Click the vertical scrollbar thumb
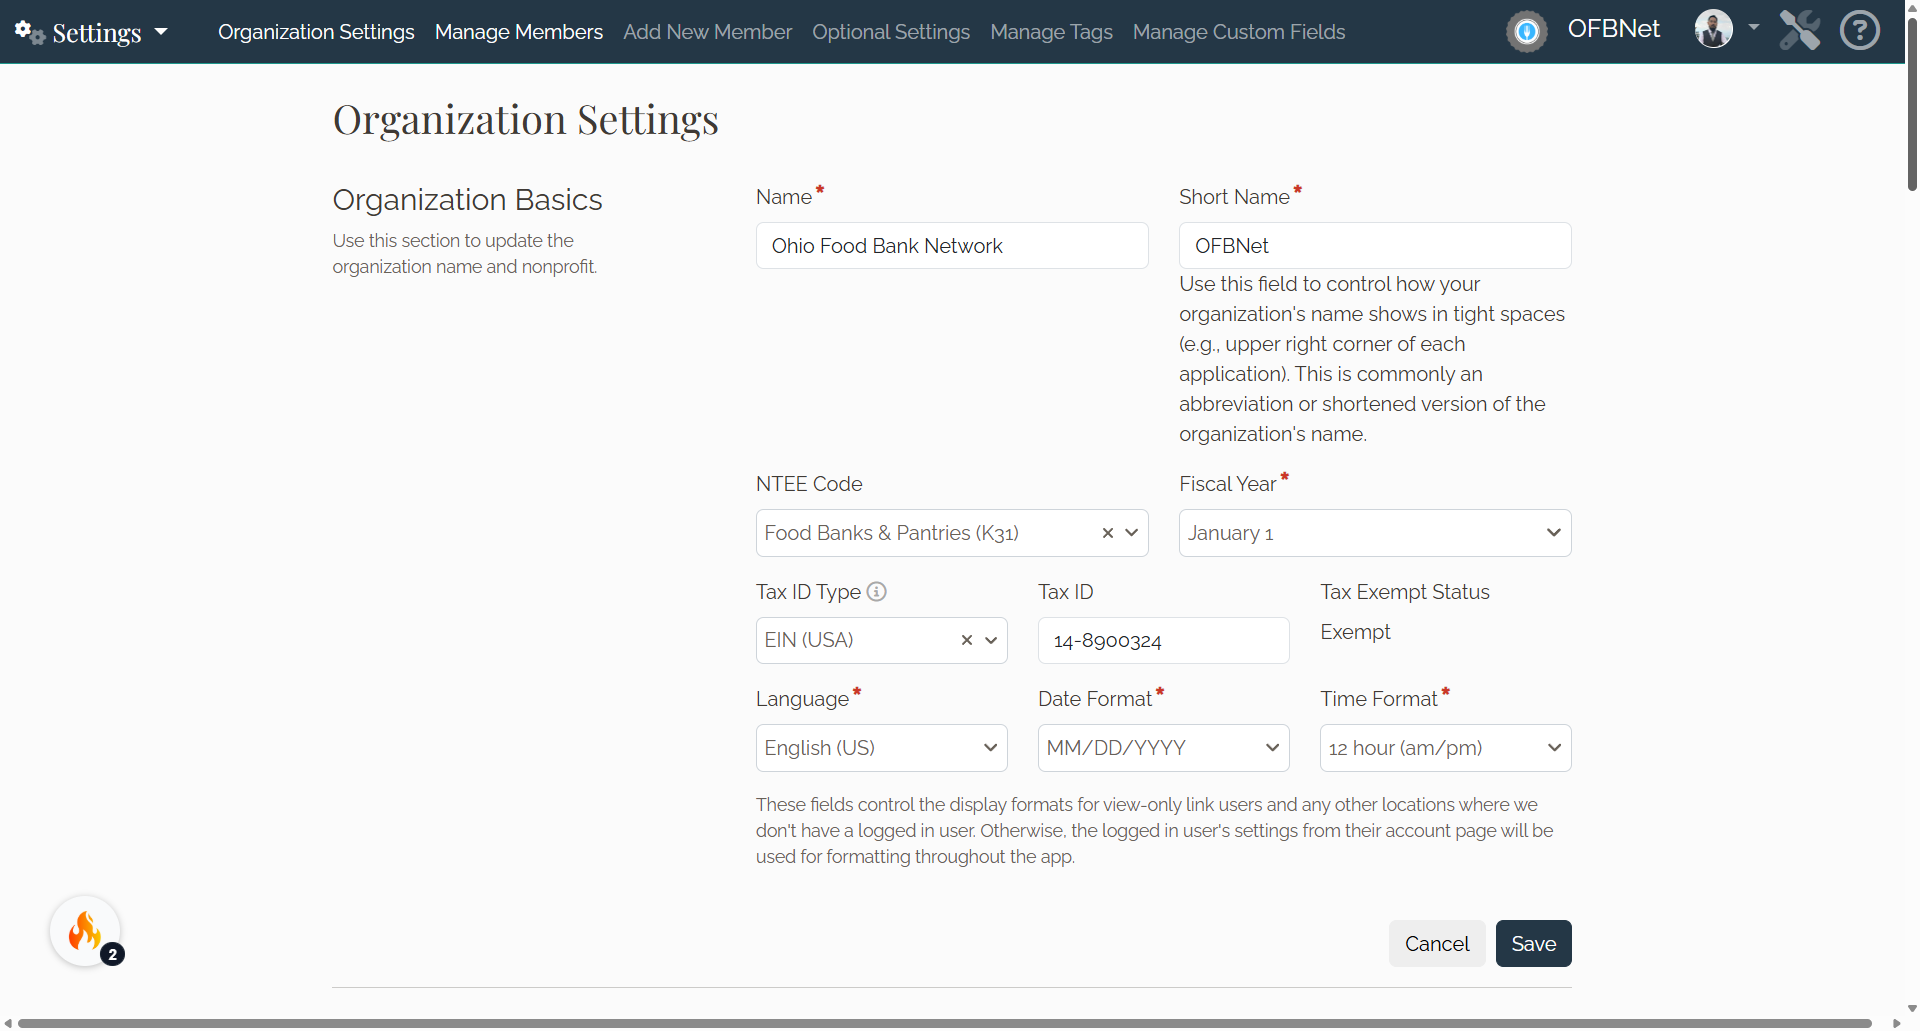Screen dimensions: 1920x1031 (1912, 104)
